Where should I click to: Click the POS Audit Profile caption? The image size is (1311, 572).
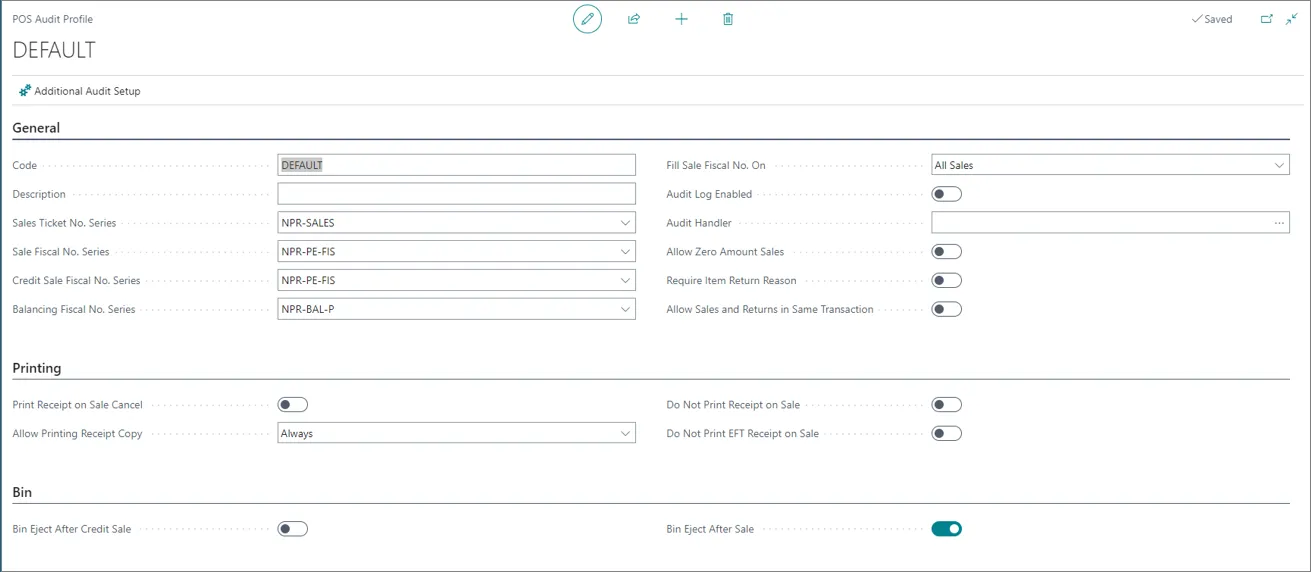pyautogui.click(x=52, y=19)
